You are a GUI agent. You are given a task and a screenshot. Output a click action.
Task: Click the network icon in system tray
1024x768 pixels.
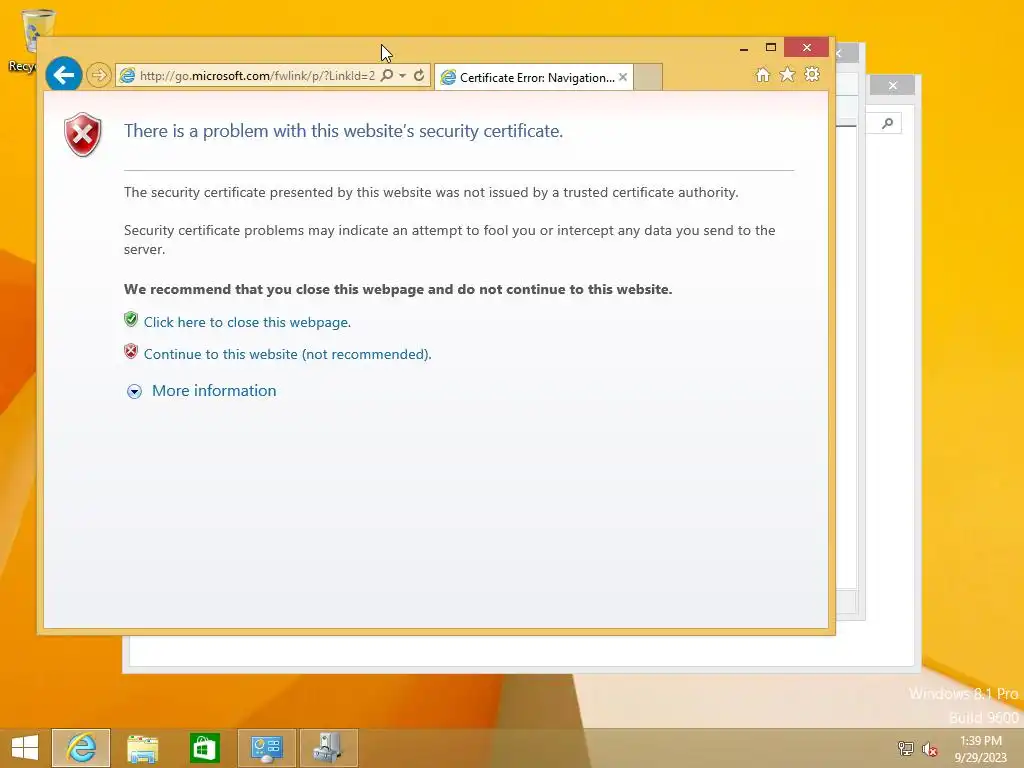click(x=906, y=748)
